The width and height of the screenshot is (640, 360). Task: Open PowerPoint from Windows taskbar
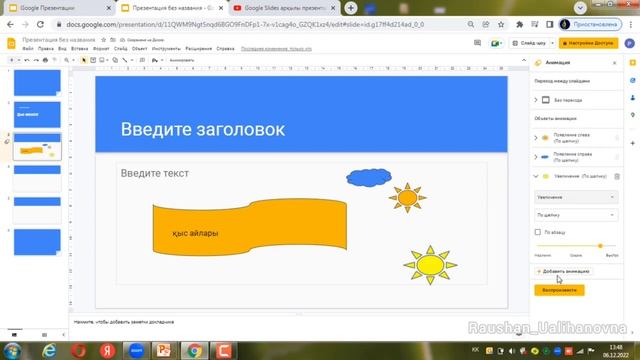[164, 351]
